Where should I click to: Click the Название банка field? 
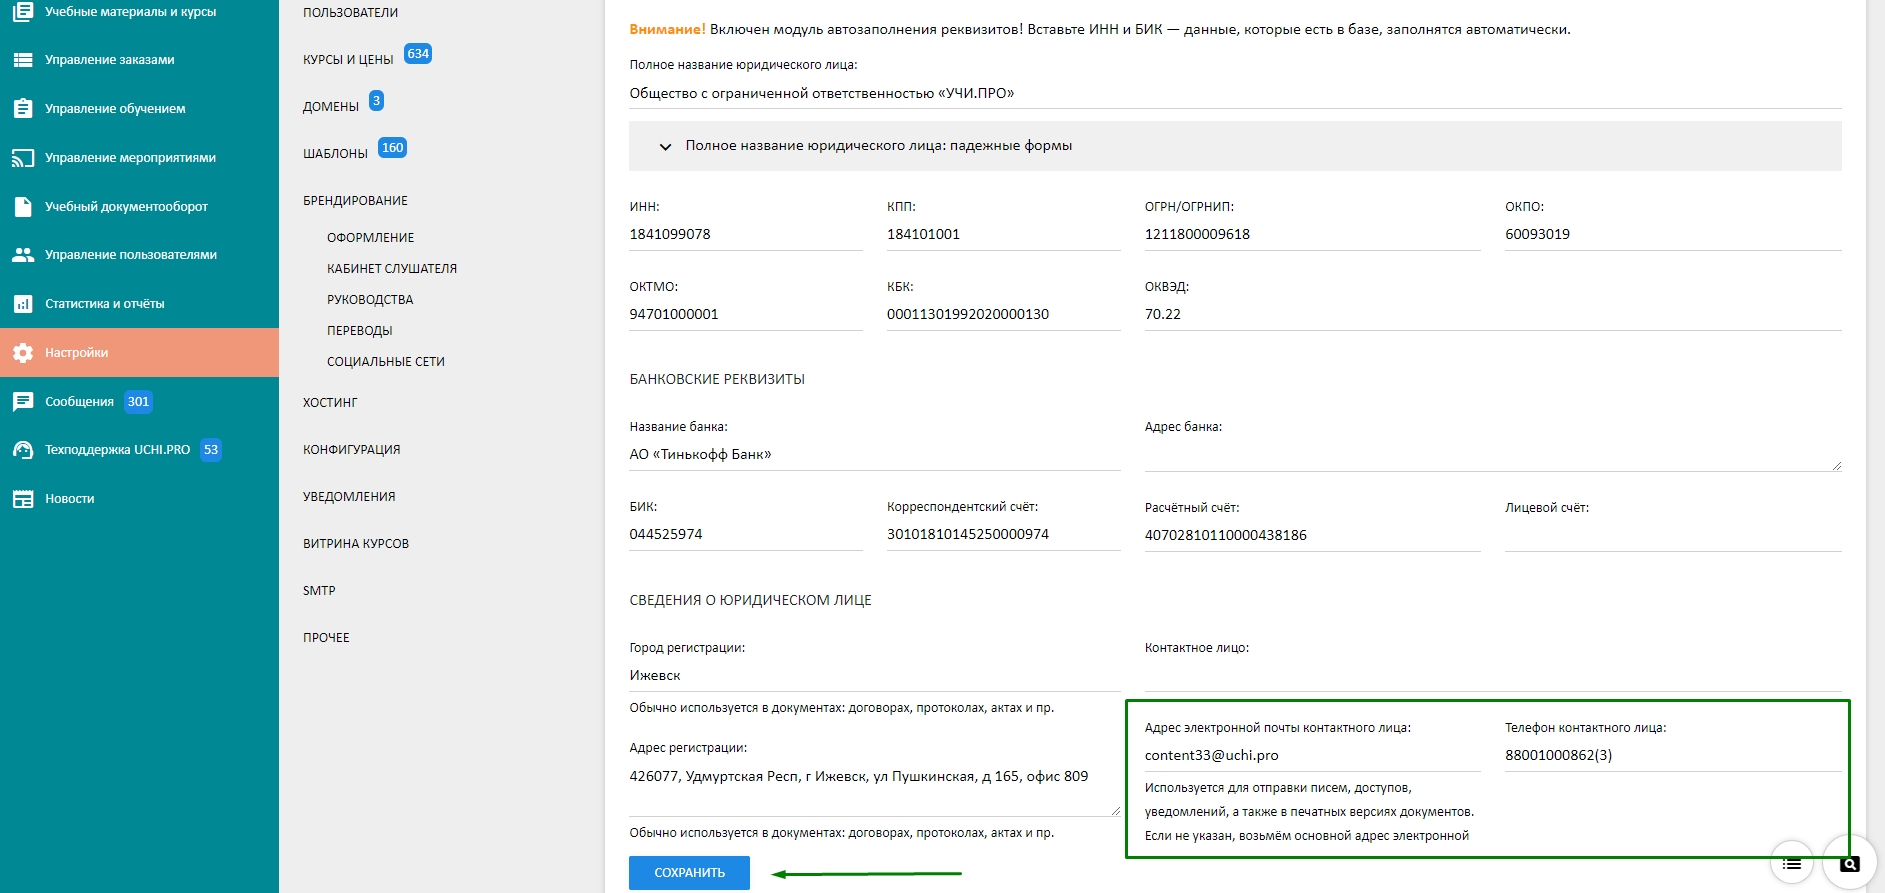coord(874,455)
